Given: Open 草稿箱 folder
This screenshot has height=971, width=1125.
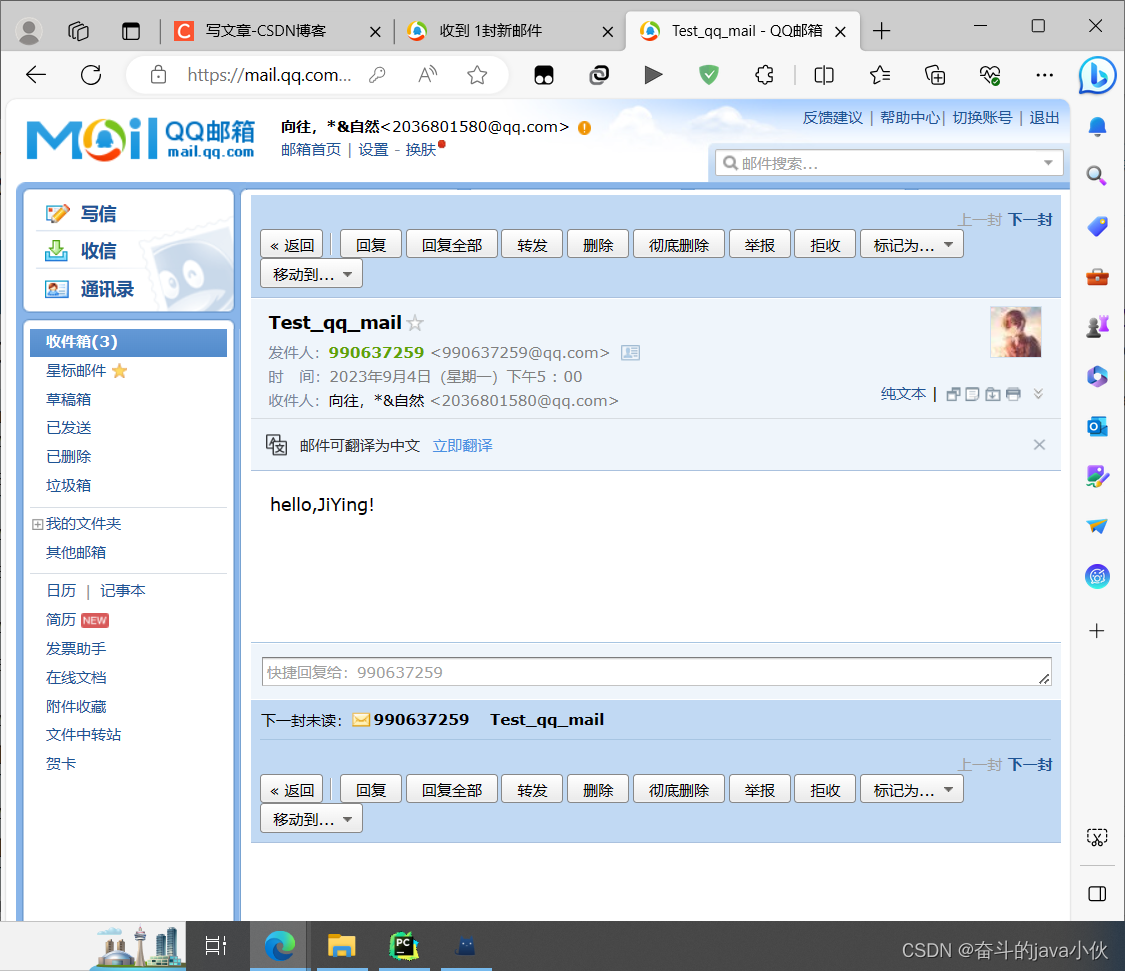Looking at the screenshot, I should (68, 400).
